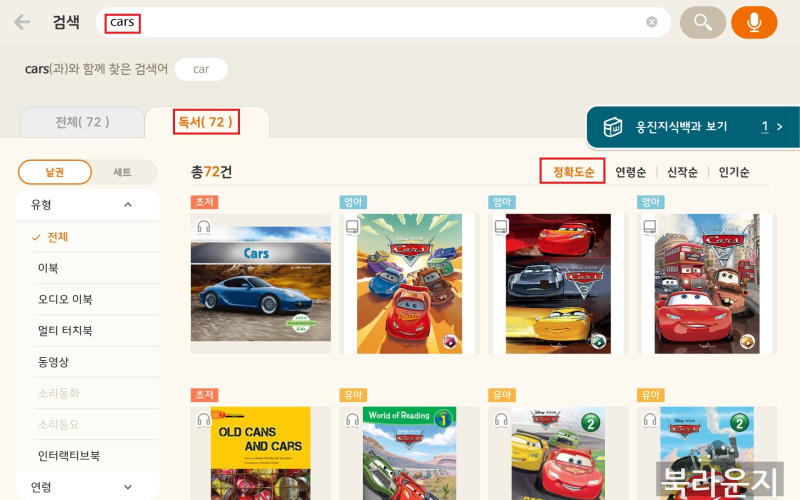Click the back arrow icon

21,22
